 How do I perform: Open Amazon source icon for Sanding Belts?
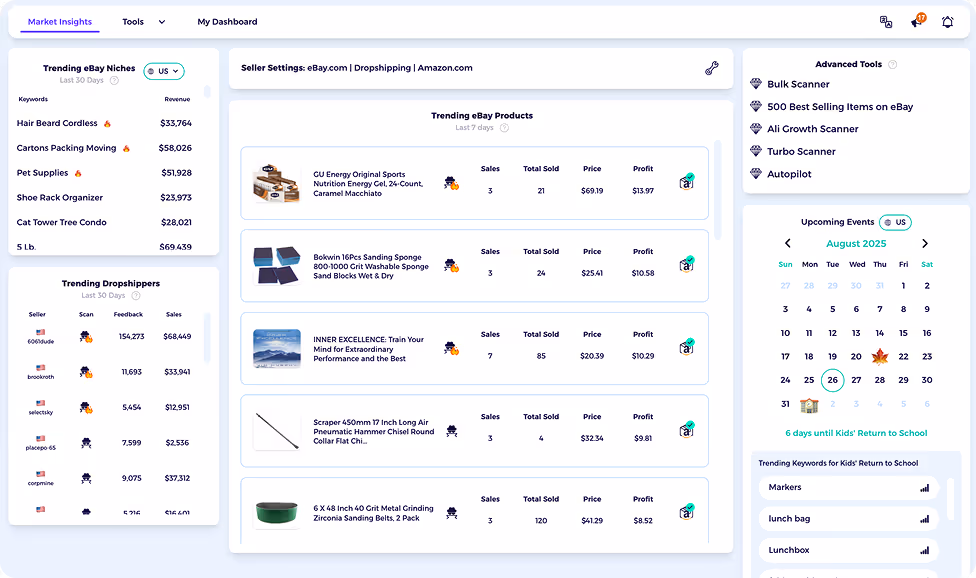point(687,512)
